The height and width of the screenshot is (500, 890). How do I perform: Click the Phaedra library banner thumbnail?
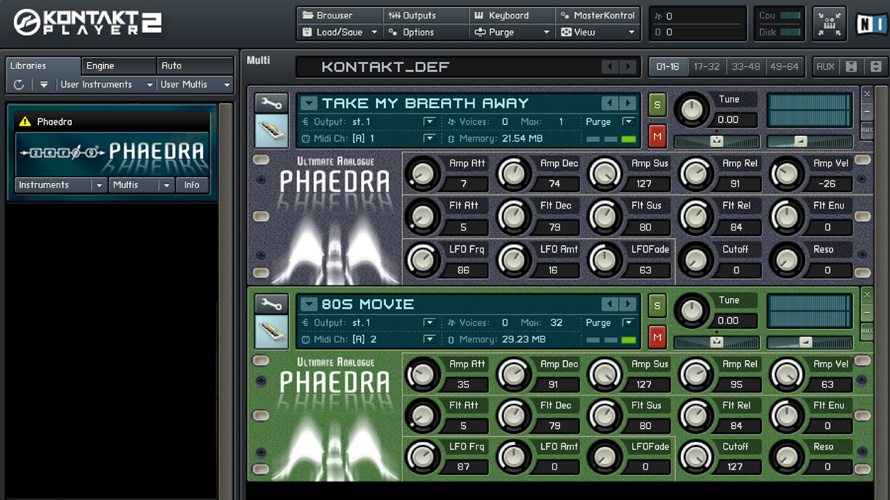point(112,153)
